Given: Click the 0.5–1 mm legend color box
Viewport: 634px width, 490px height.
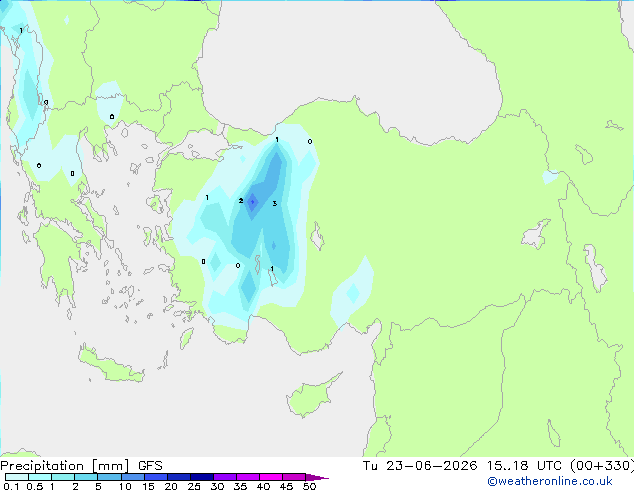Looking at the screenshot, I should click(x=40, y=477).
